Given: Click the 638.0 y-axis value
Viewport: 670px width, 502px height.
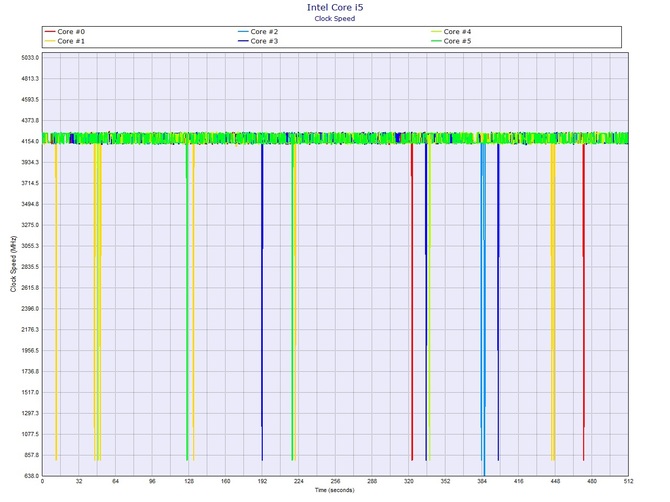Looking at the screenshot, I should click(31, 476).
